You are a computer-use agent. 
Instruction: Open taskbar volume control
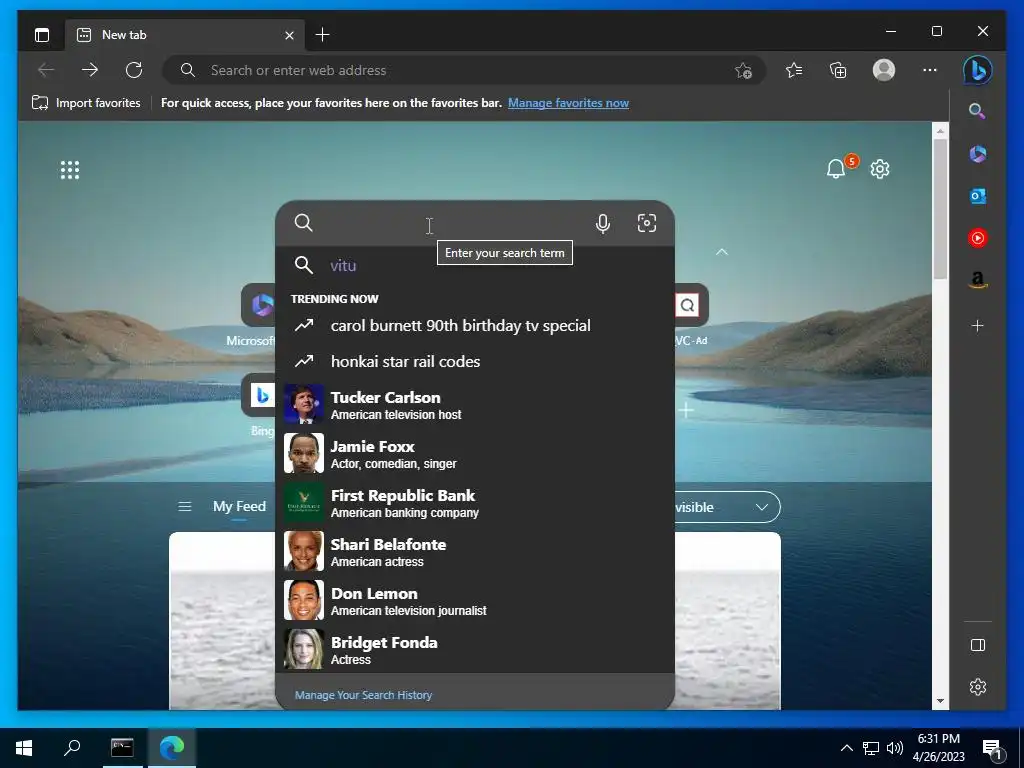pyautogui.click(x=895, y=748)
